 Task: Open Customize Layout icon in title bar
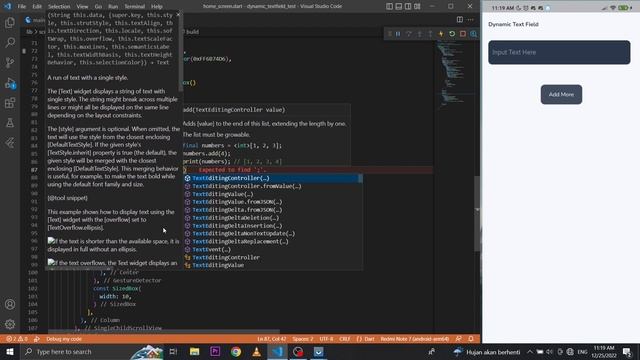[417, 7]
